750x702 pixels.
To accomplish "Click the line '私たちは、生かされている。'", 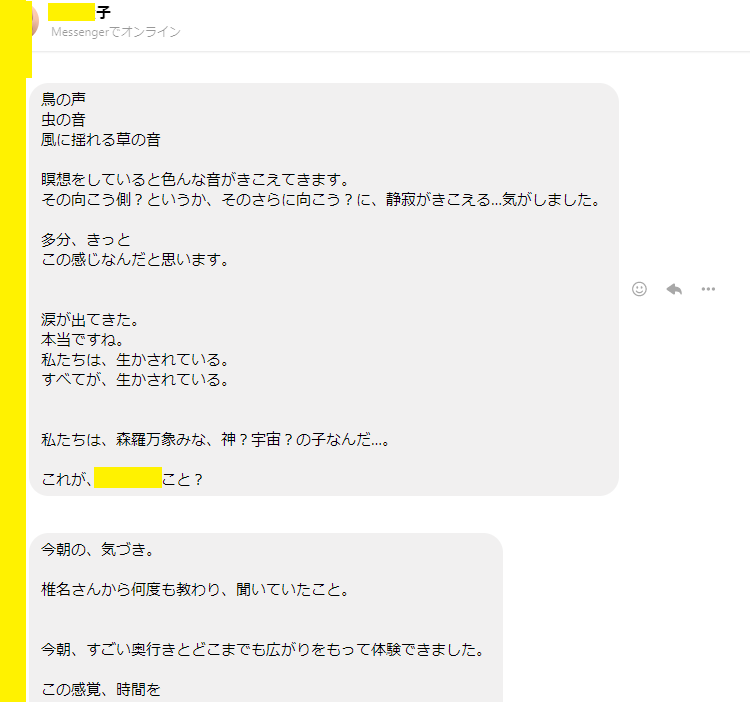I will 135,360.
